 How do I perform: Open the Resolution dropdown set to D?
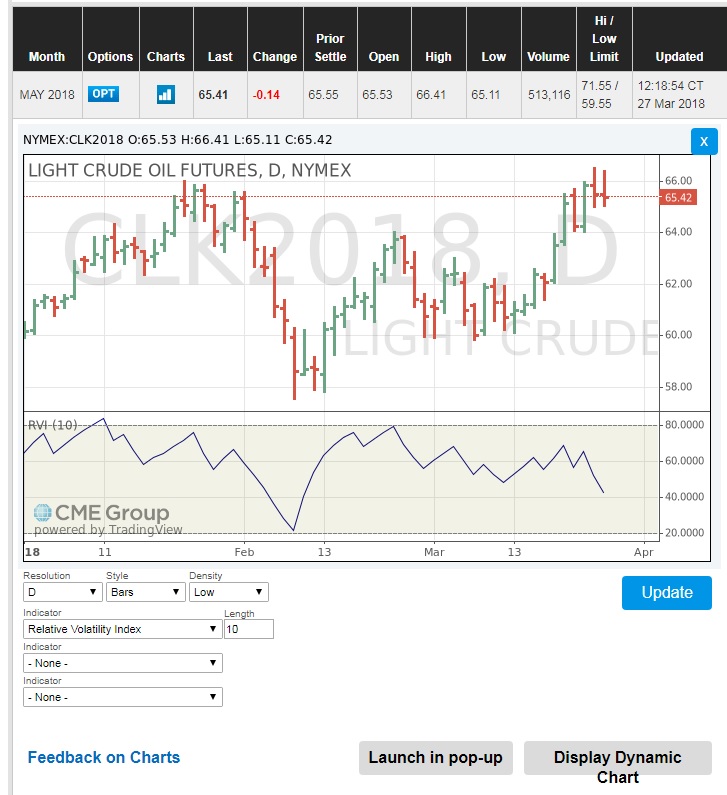pos(63,592)
